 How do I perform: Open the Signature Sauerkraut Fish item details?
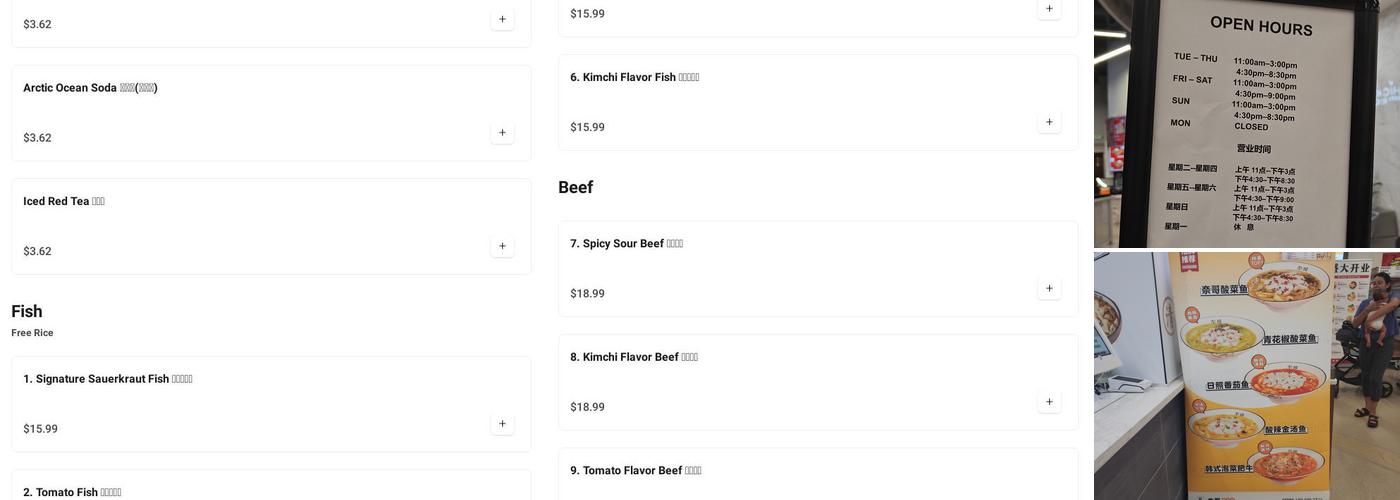click(108, 379)
